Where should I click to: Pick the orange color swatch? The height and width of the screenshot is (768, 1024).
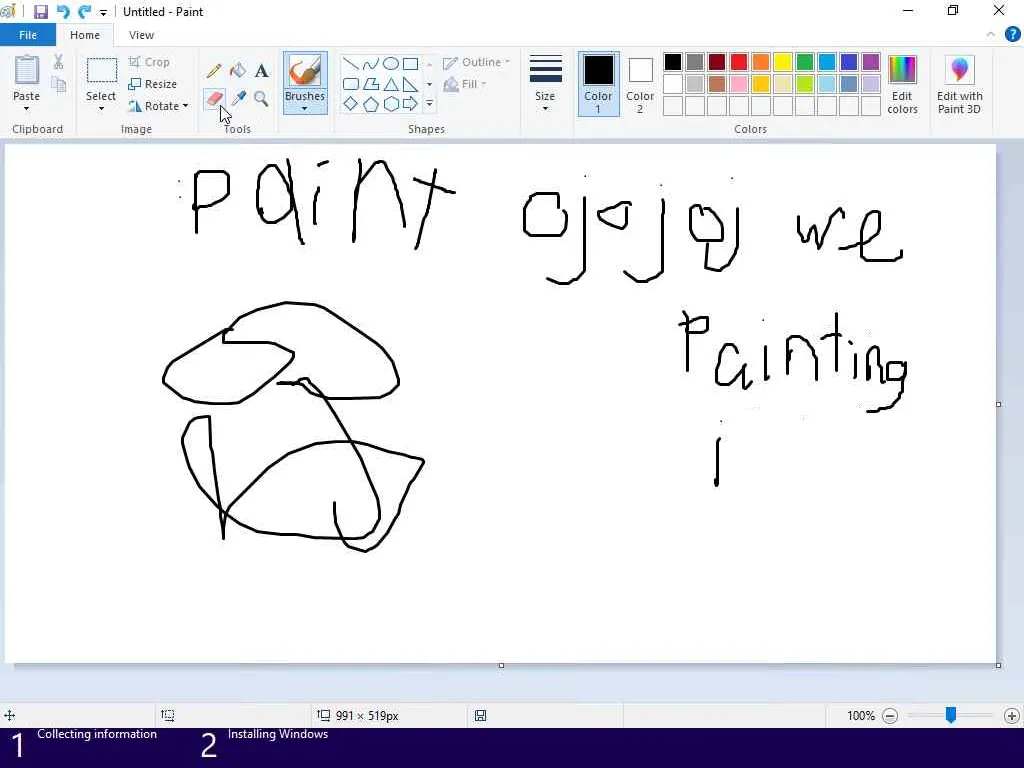tap(761, 62)
